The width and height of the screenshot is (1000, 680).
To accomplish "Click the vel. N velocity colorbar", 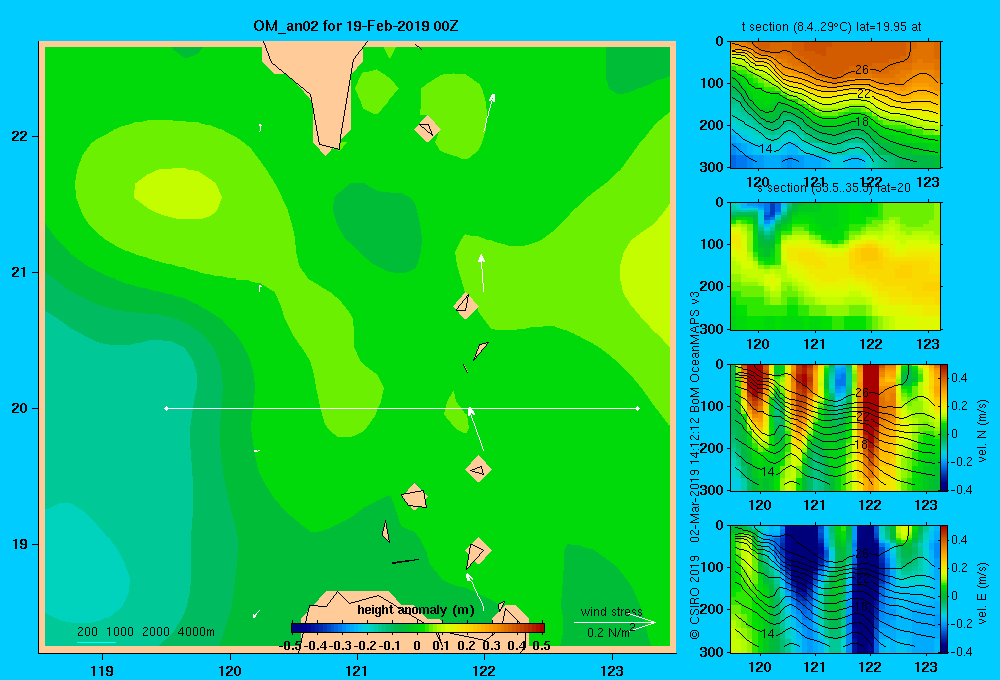I will coord(944,427).
